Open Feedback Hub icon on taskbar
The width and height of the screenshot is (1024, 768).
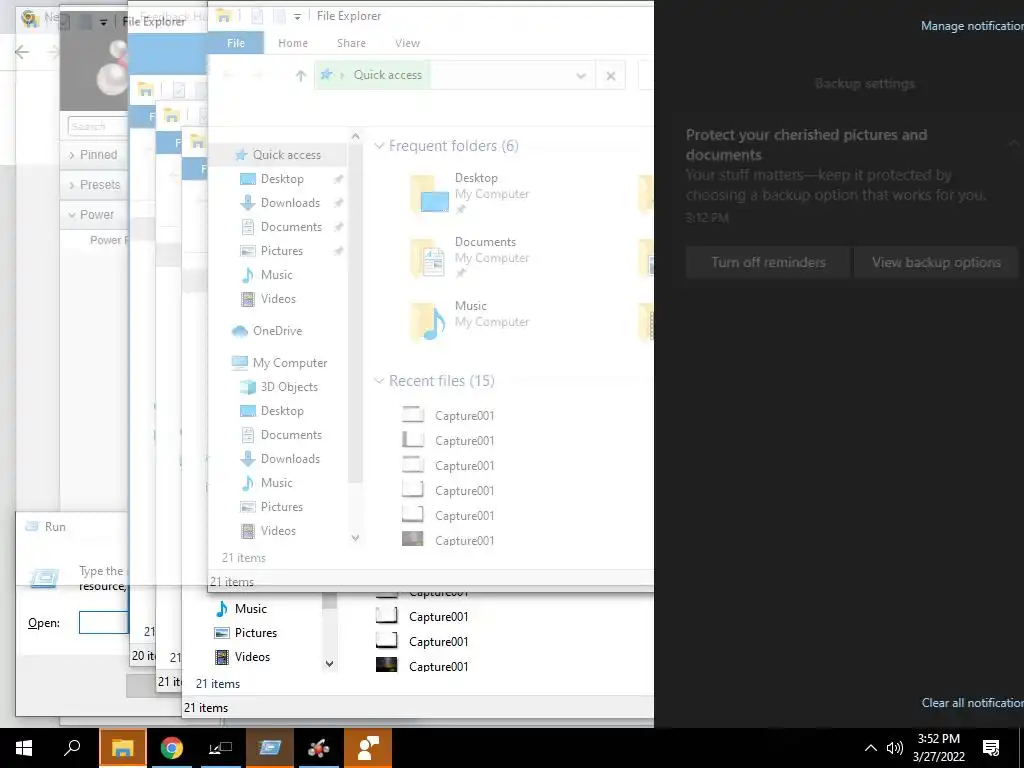(x=368, y=748)
